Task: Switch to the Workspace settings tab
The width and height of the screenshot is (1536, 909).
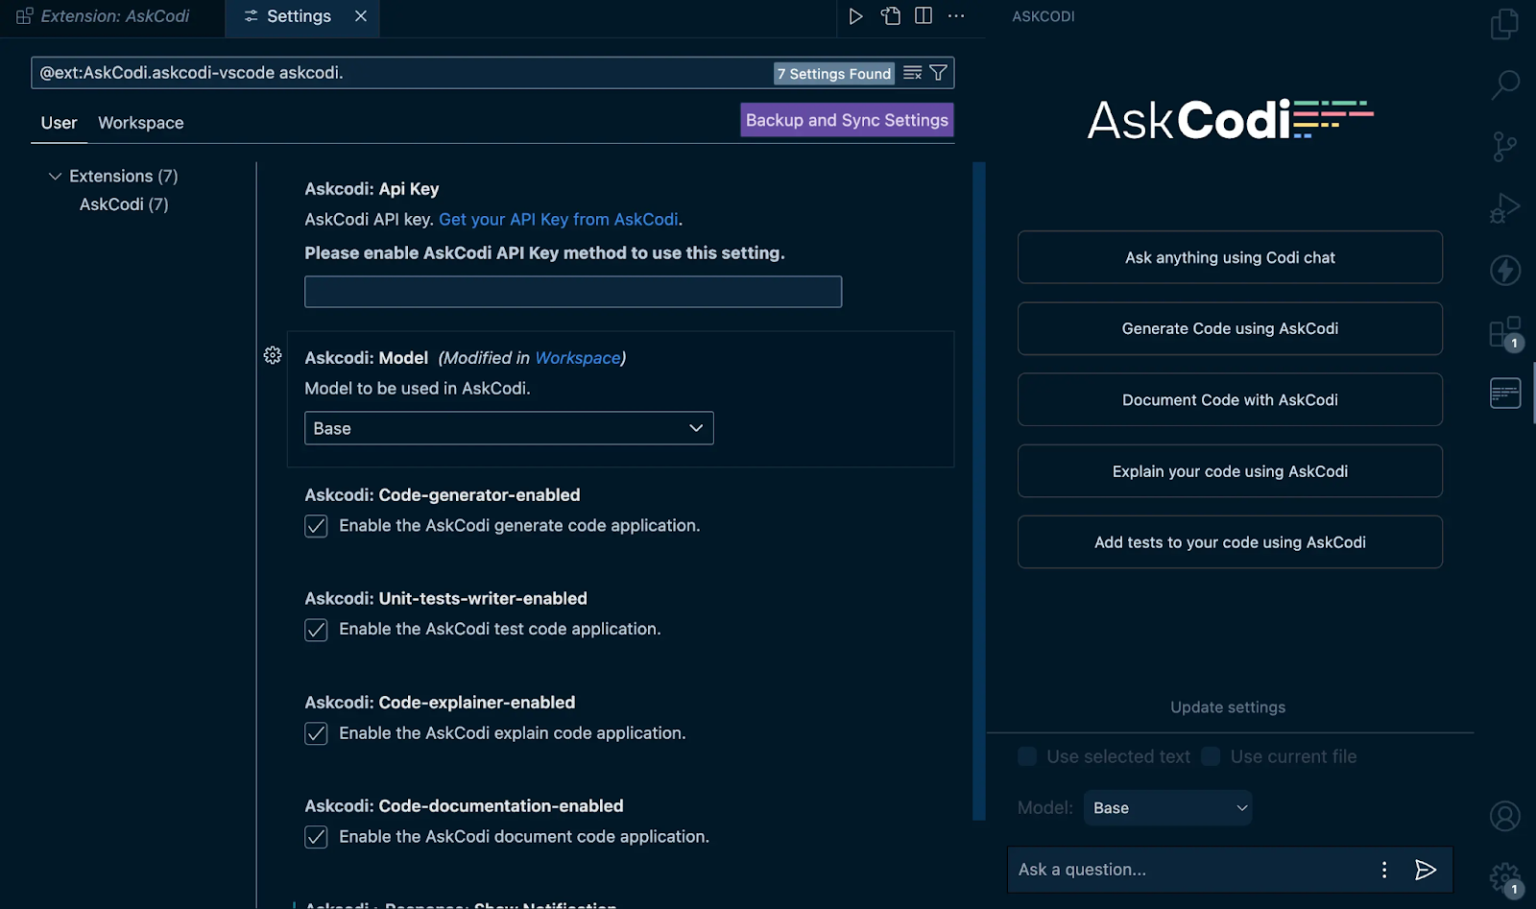Action: [140, 122]
